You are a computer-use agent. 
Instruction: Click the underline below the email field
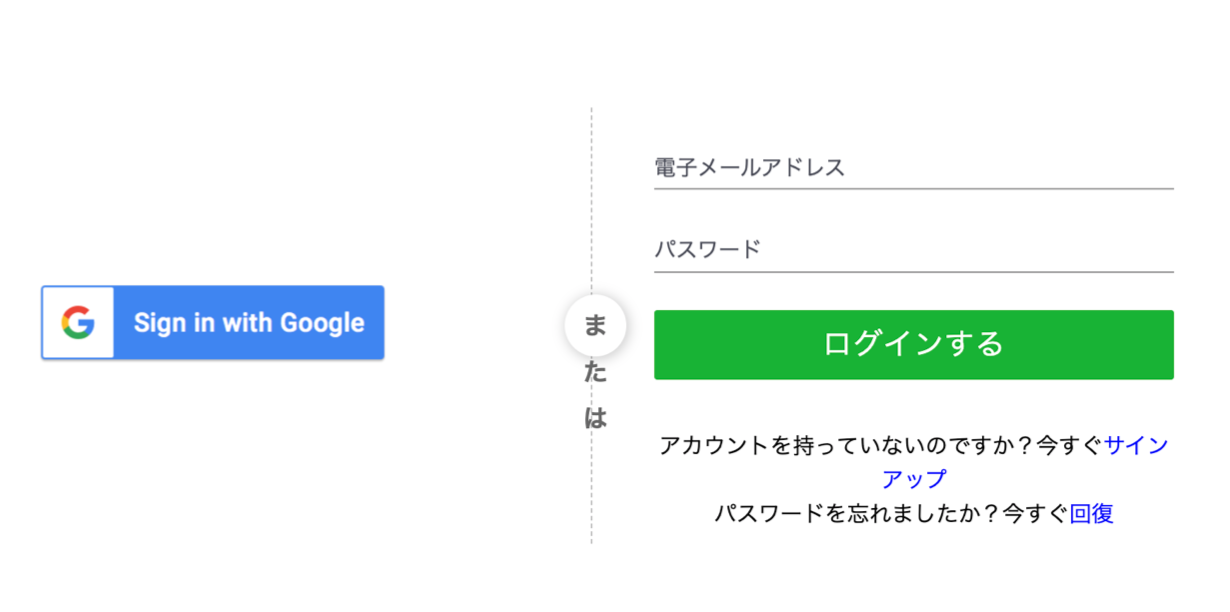coord(913,188)
